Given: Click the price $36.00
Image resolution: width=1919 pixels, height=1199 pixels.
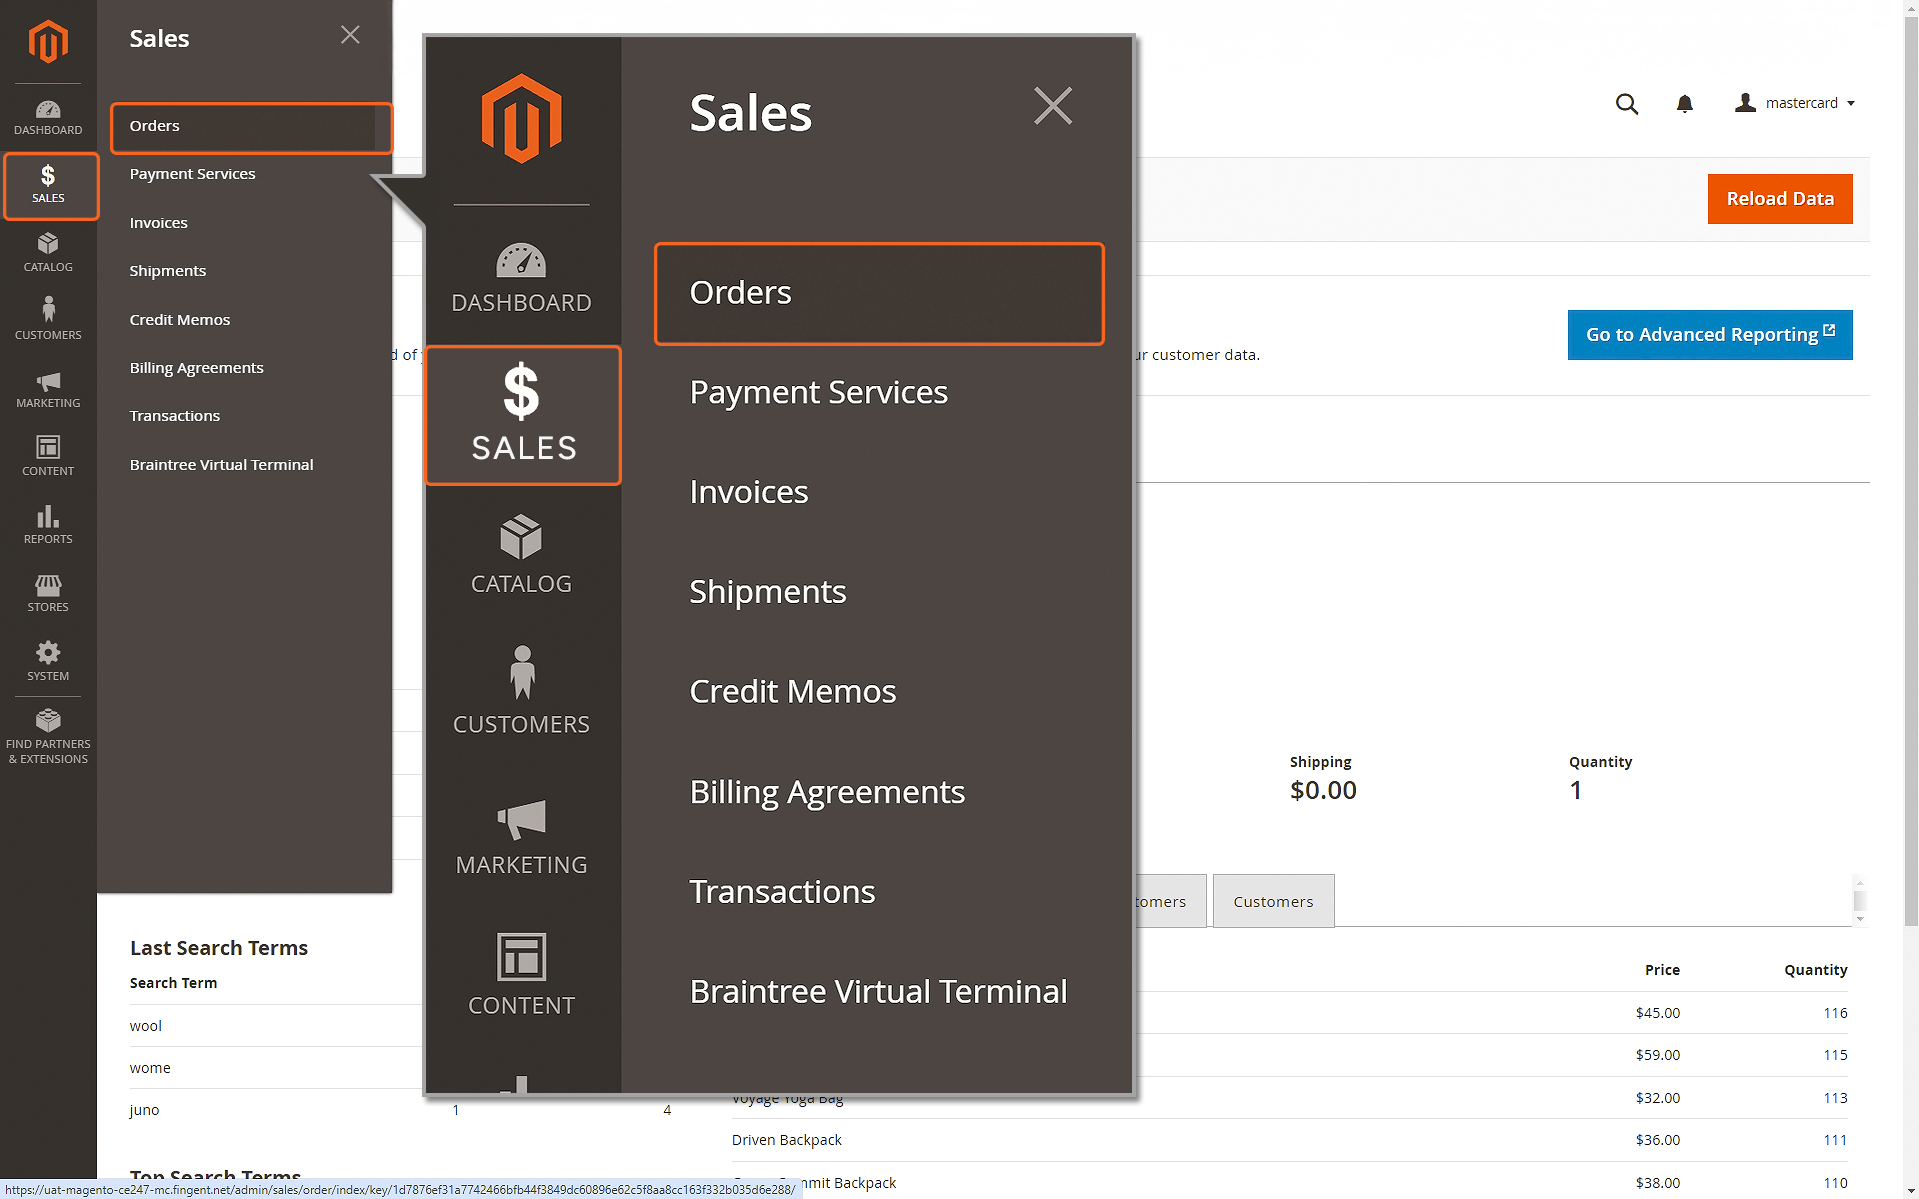Looking at the screenshot, I should click(1658, 1140).
